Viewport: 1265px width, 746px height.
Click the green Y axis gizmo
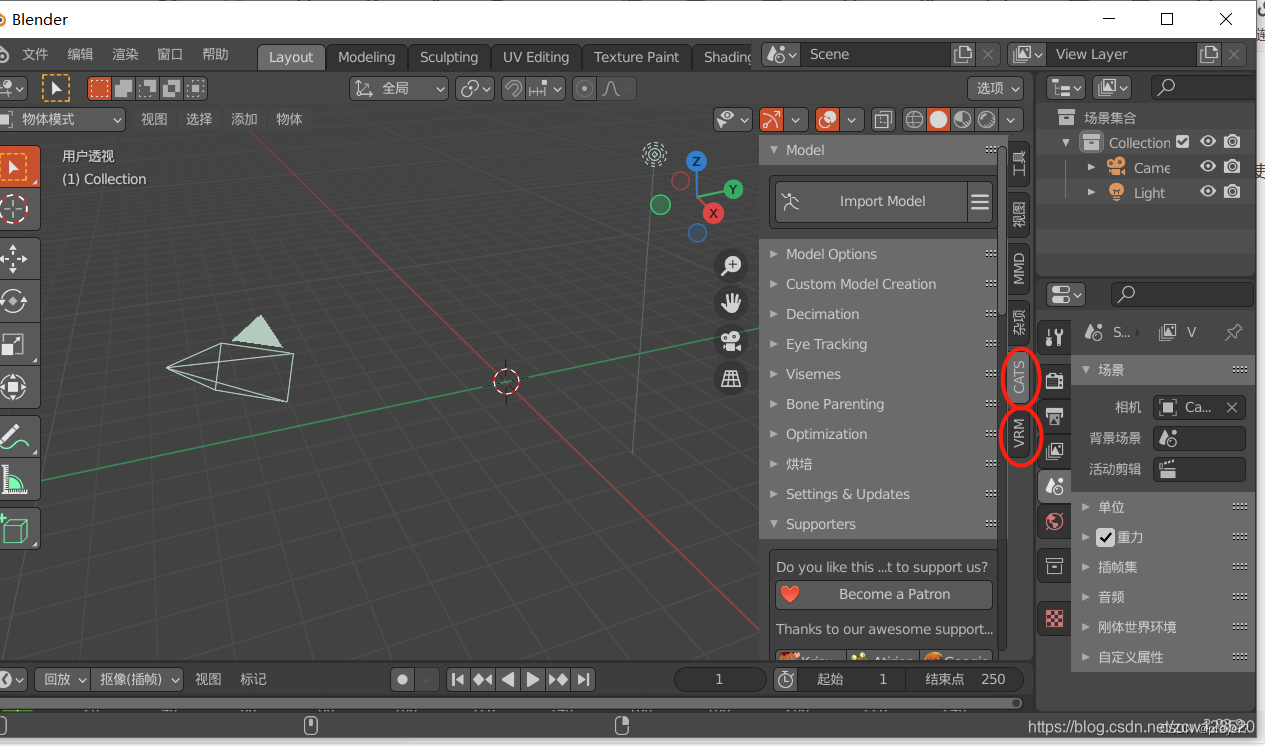click(733, 189)
